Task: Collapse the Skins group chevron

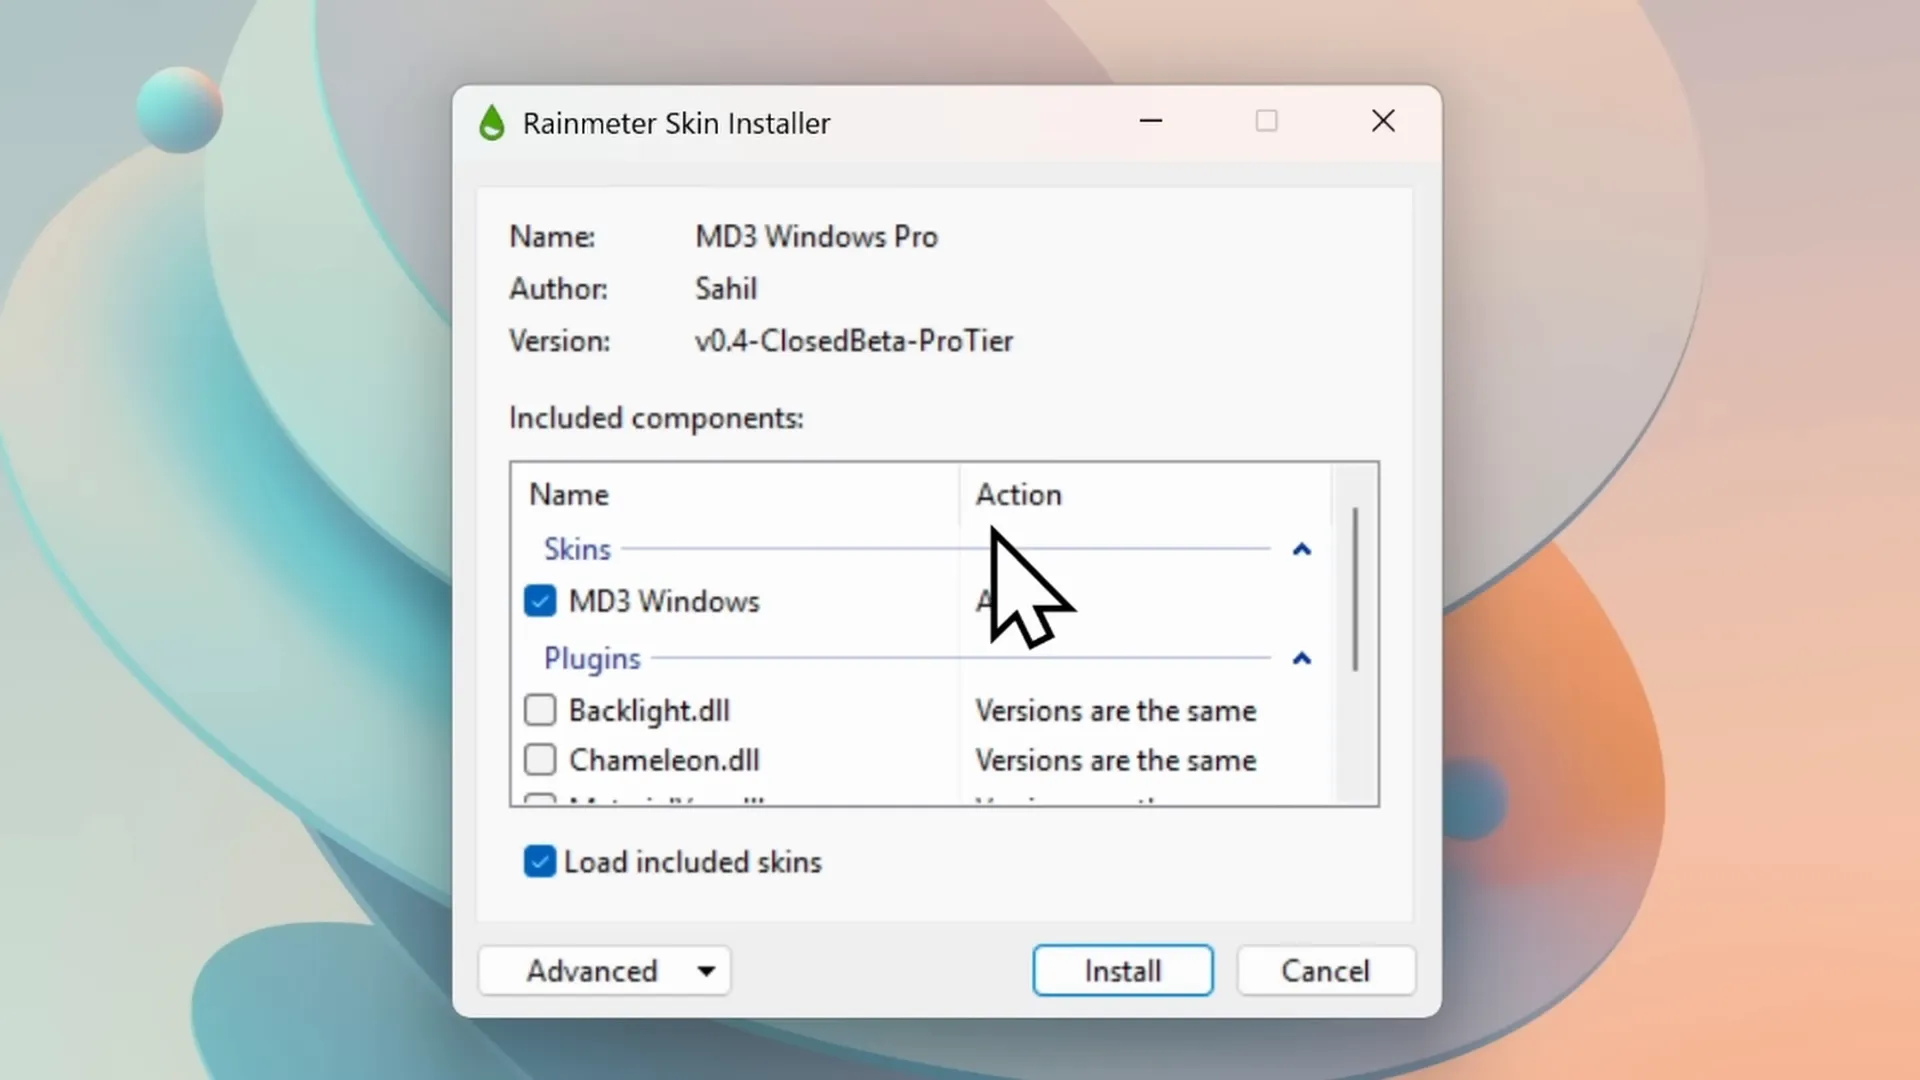Action: tap(1301, 549)
